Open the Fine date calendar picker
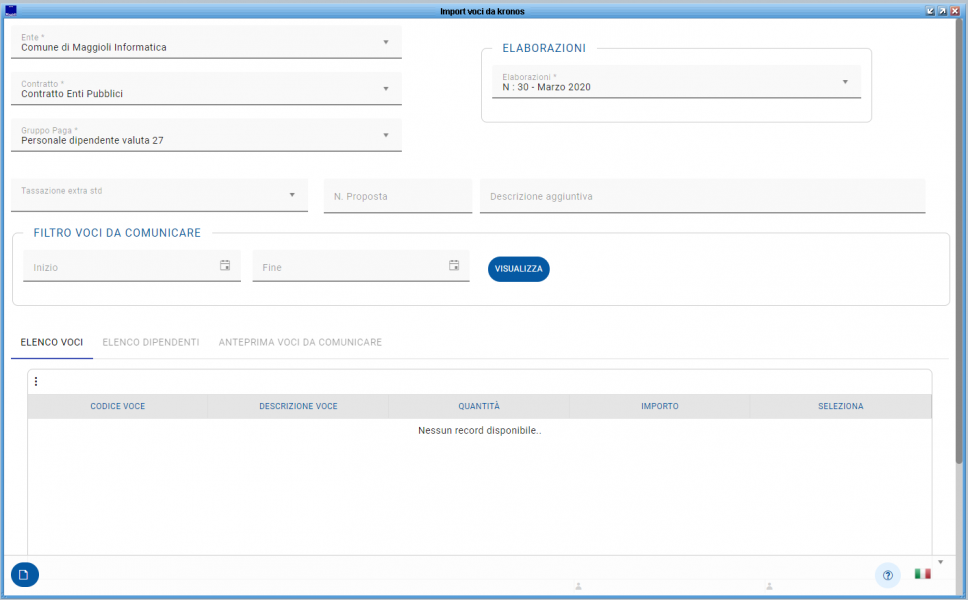Screen dimensions: 968x600 tap(454, 266)
